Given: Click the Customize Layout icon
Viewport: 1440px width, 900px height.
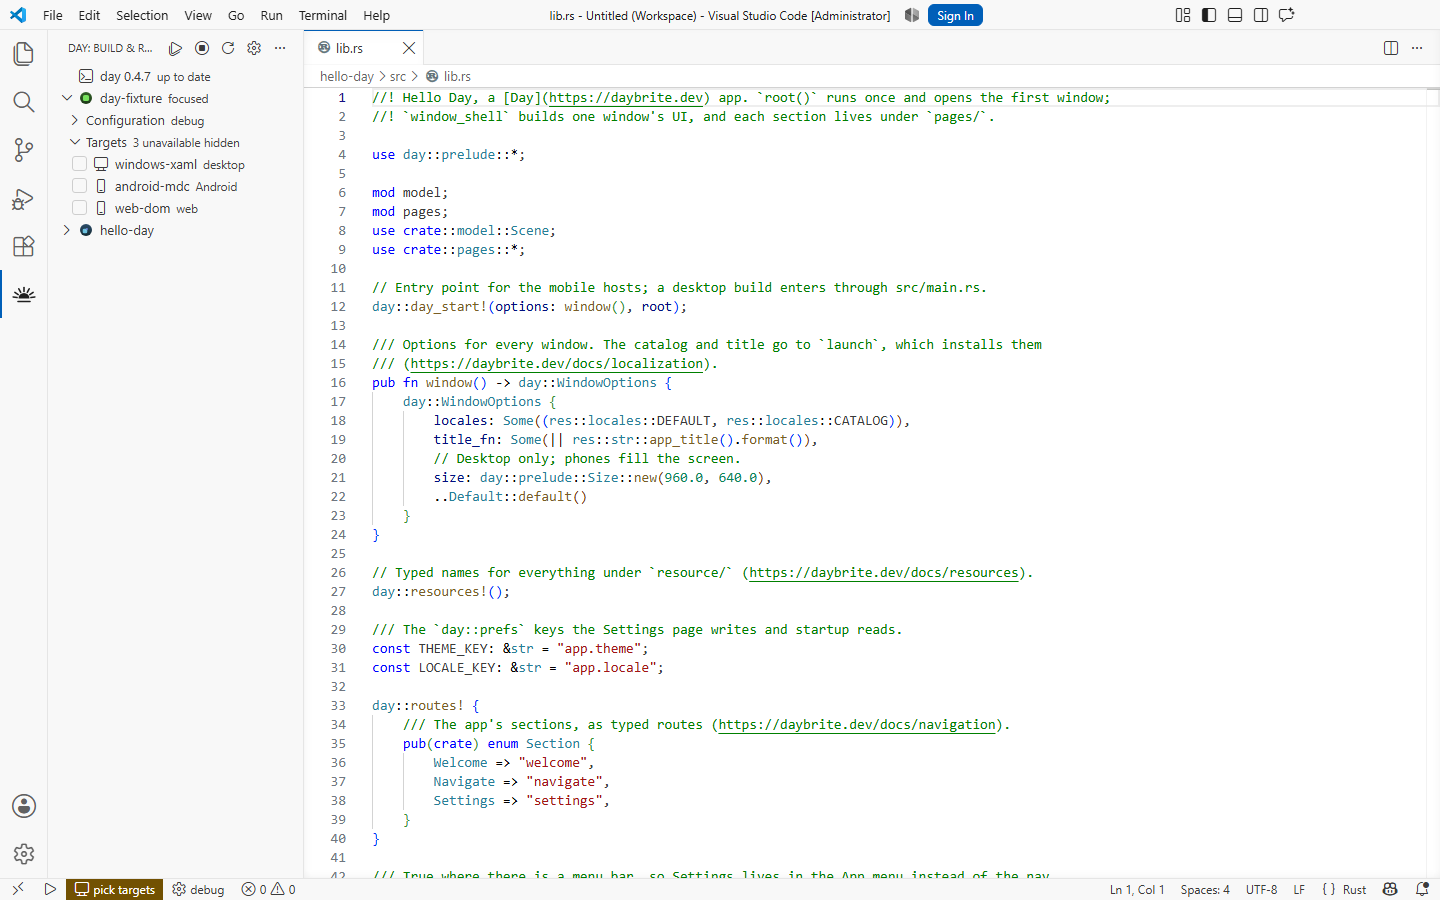Looking at the screenshot, I should click(x=1183, y=15).
